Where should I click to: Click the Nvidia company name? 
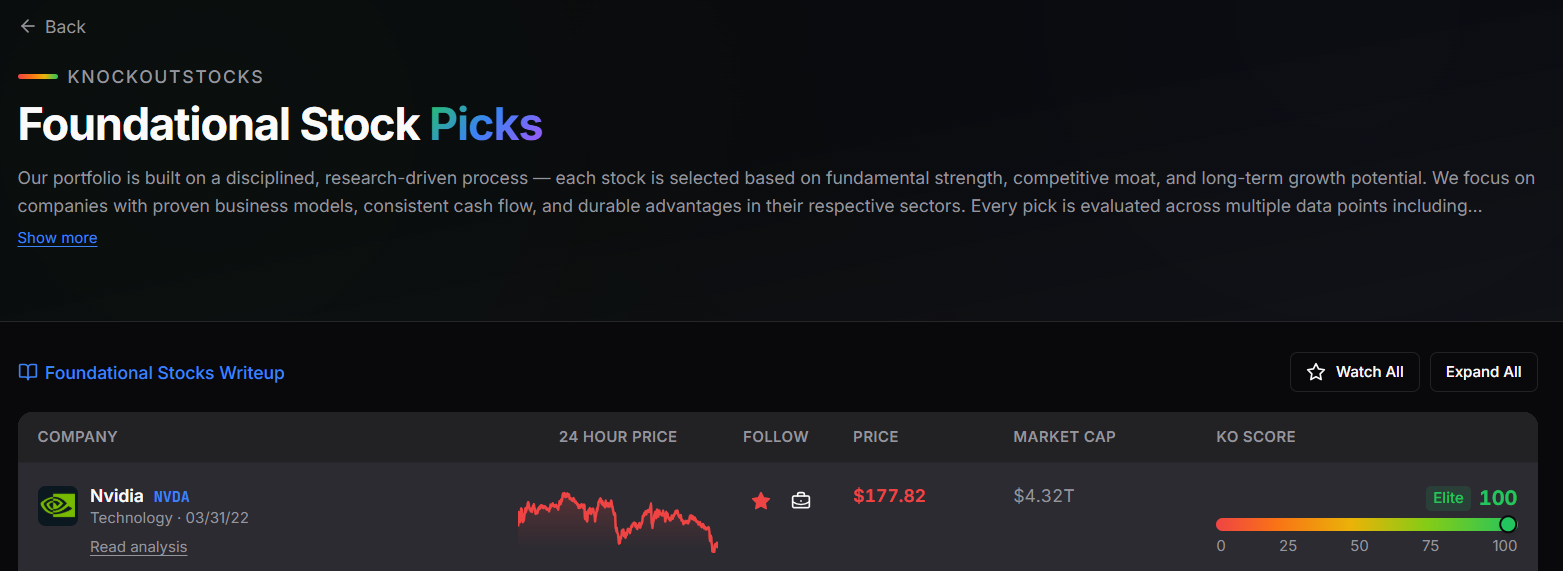point(117,496)
